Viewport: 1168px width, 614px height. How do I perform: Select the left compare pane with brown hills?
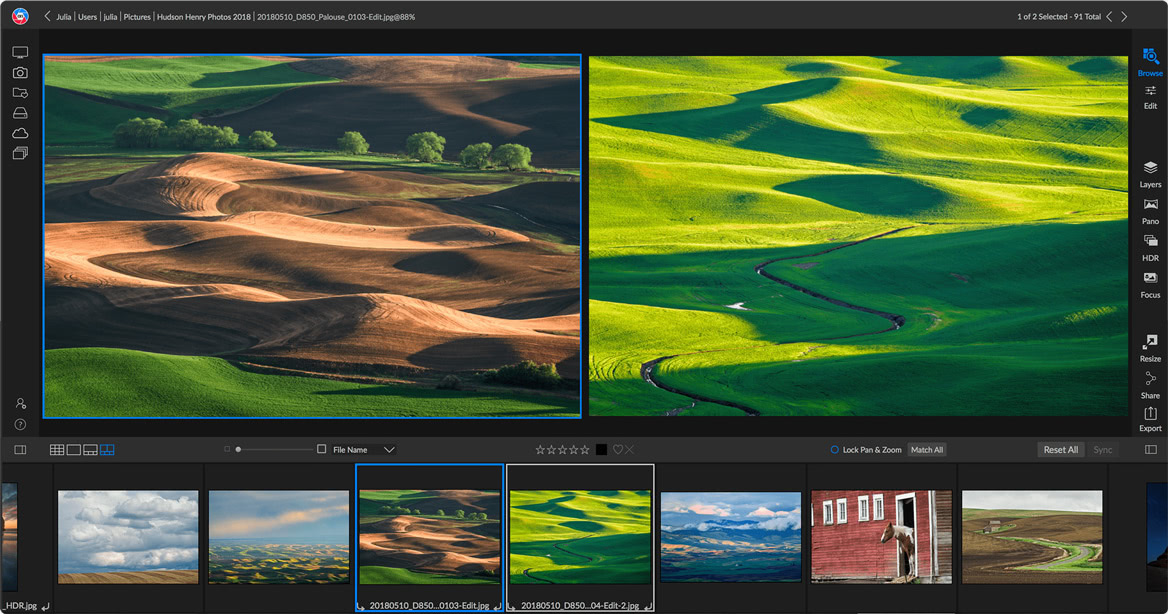(x=312, y=235)
